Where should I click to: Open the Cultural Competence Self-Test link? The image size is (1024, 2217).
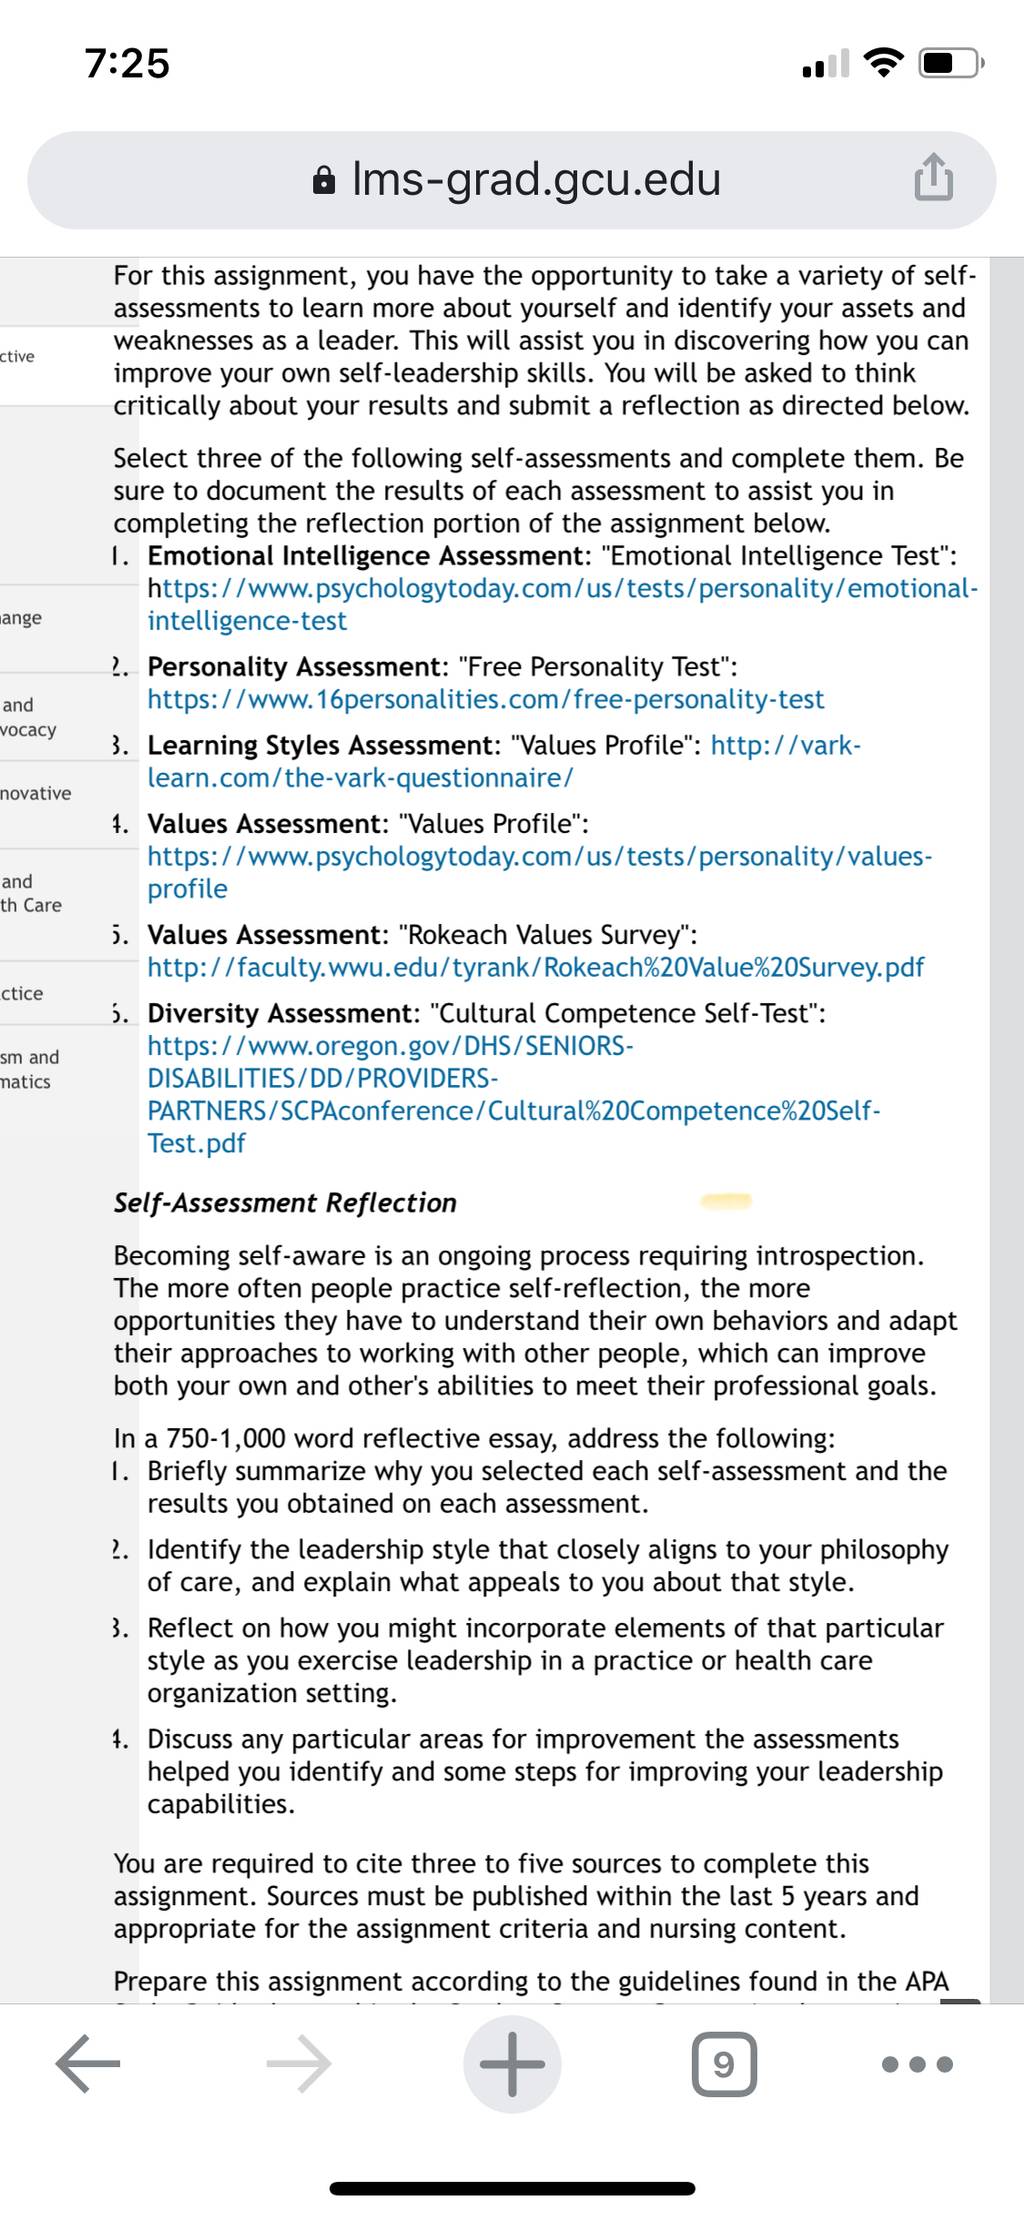click(514, 1094)
